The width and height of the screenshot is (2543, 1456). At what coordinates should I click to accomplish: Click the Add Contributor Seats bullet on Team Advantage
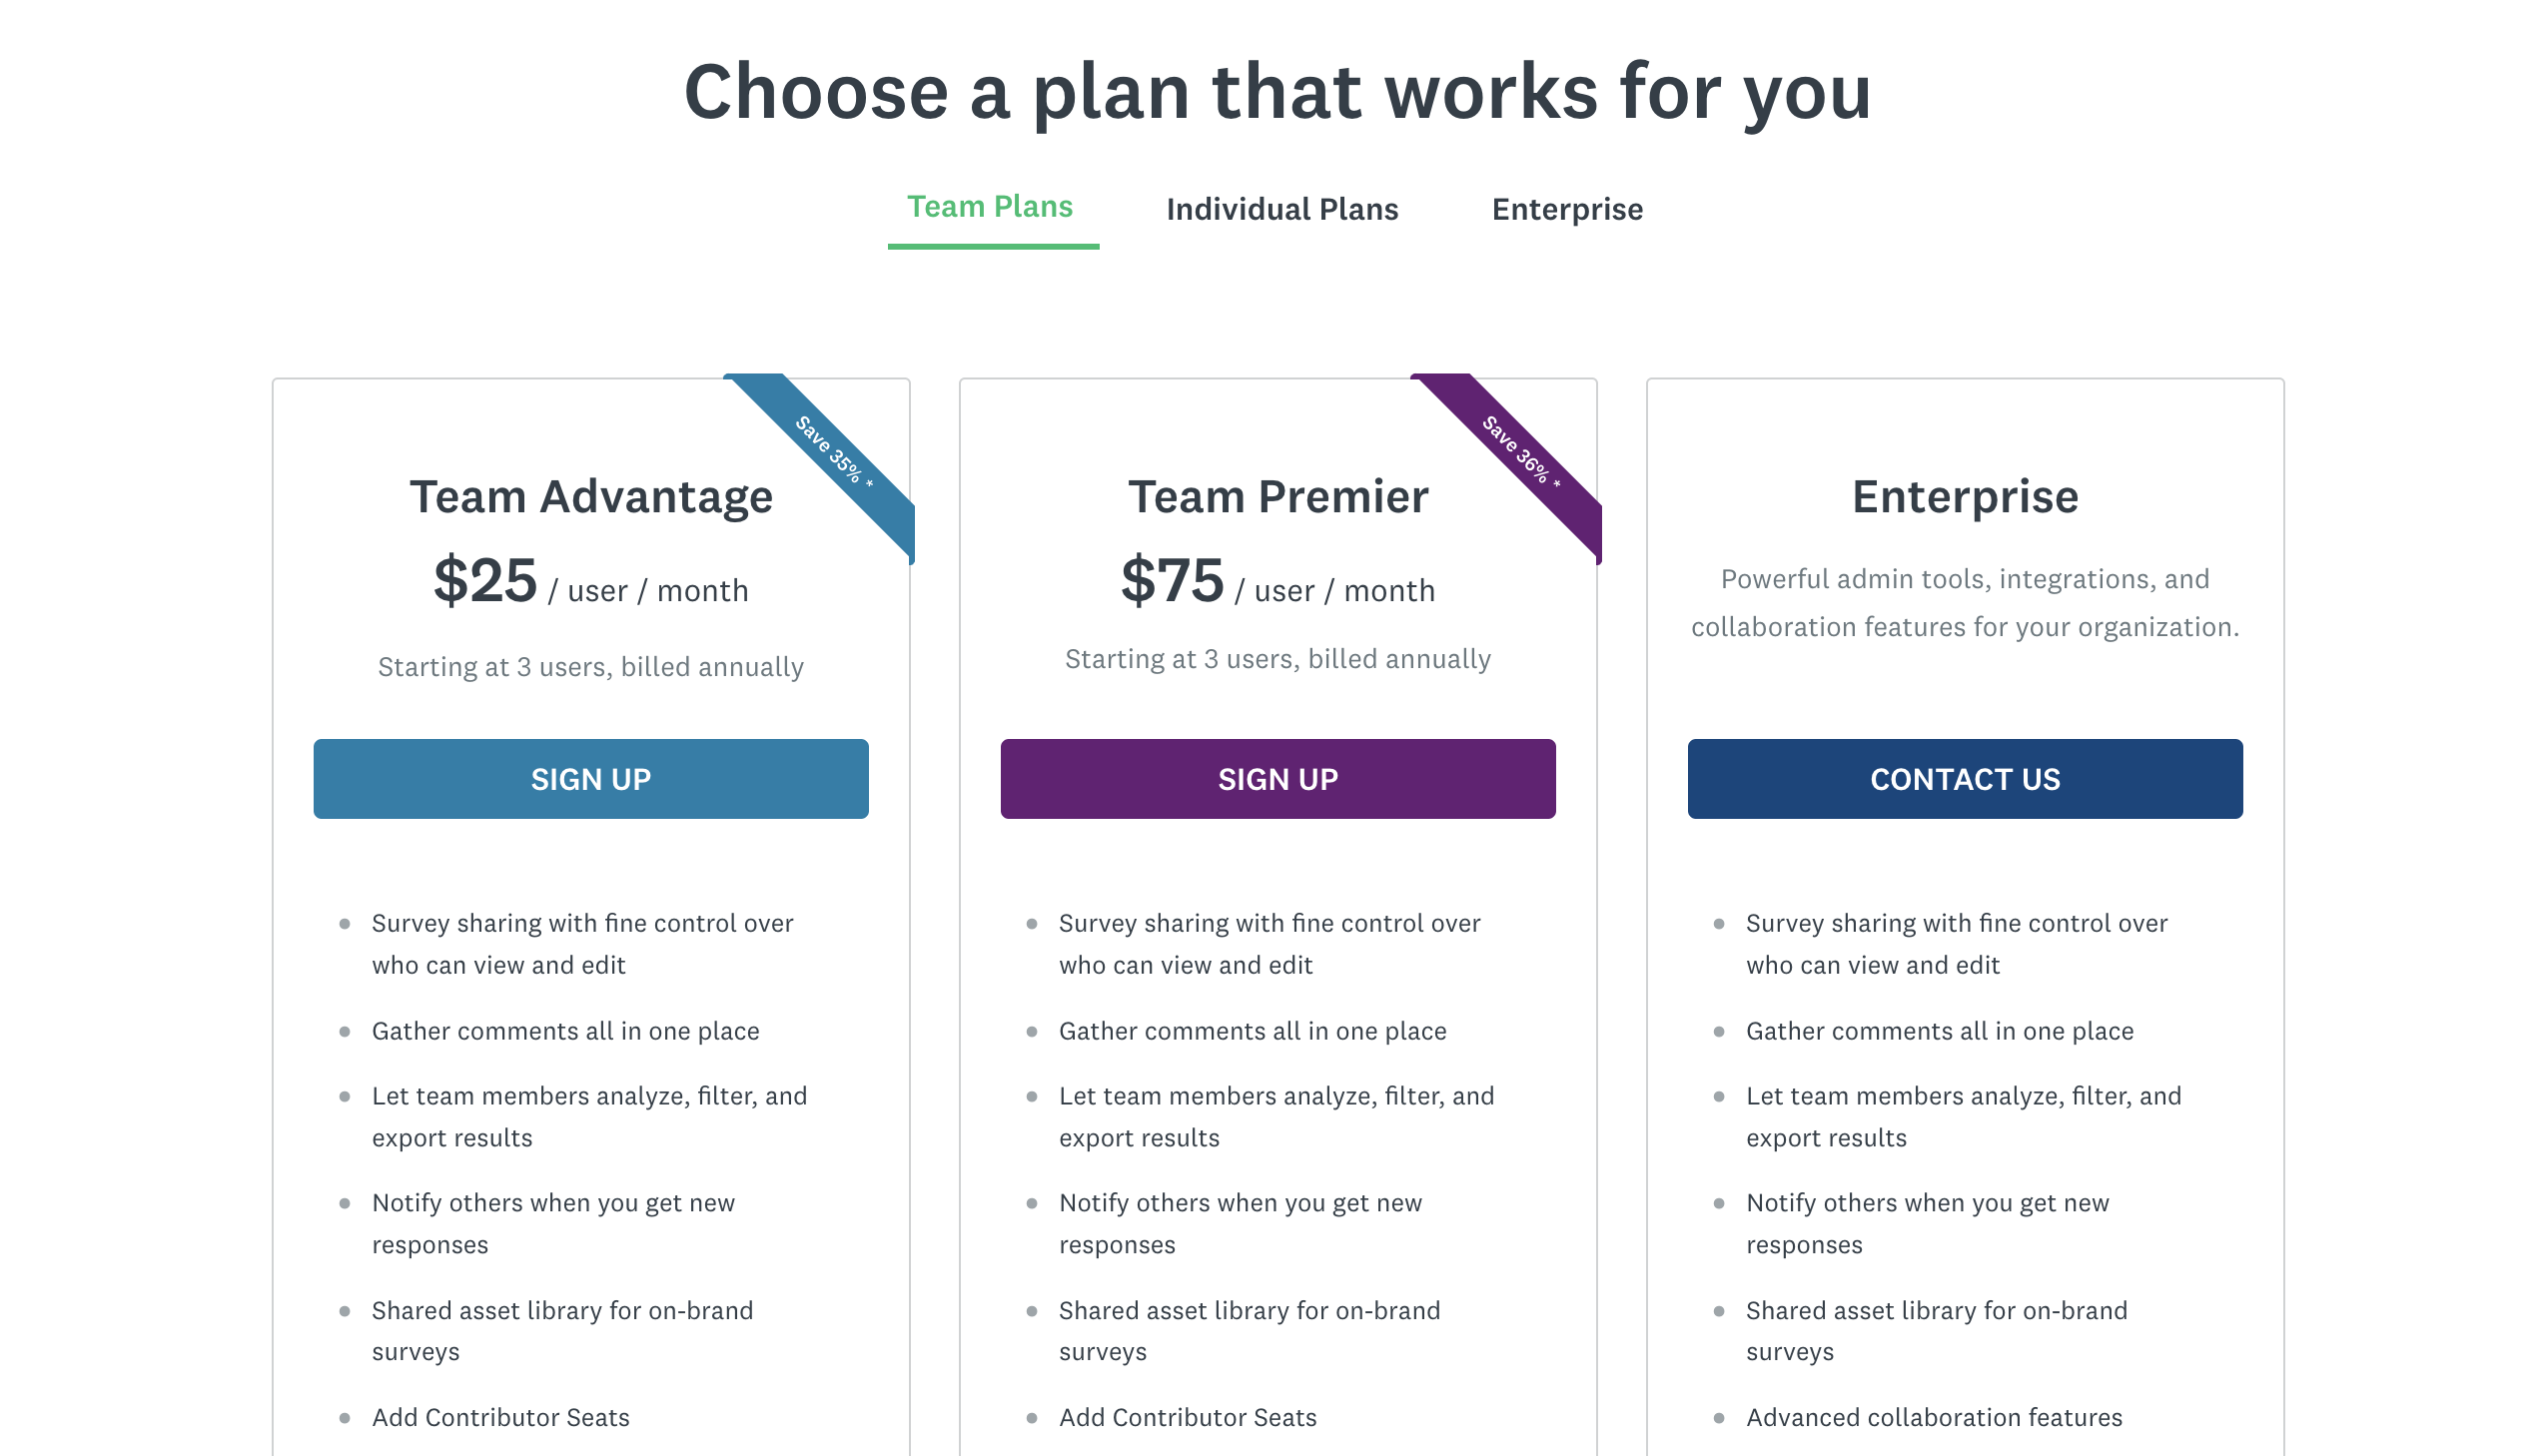pyautogui.click(x=500, y=1417)
